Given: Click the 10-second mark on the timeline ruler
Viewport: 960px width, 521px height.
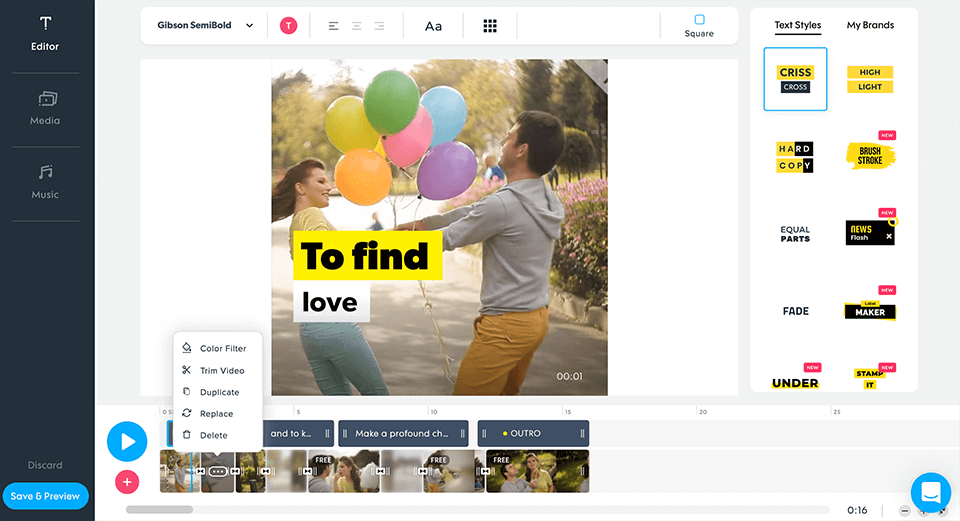Looking at the screenshot, I should coord(433,411).
